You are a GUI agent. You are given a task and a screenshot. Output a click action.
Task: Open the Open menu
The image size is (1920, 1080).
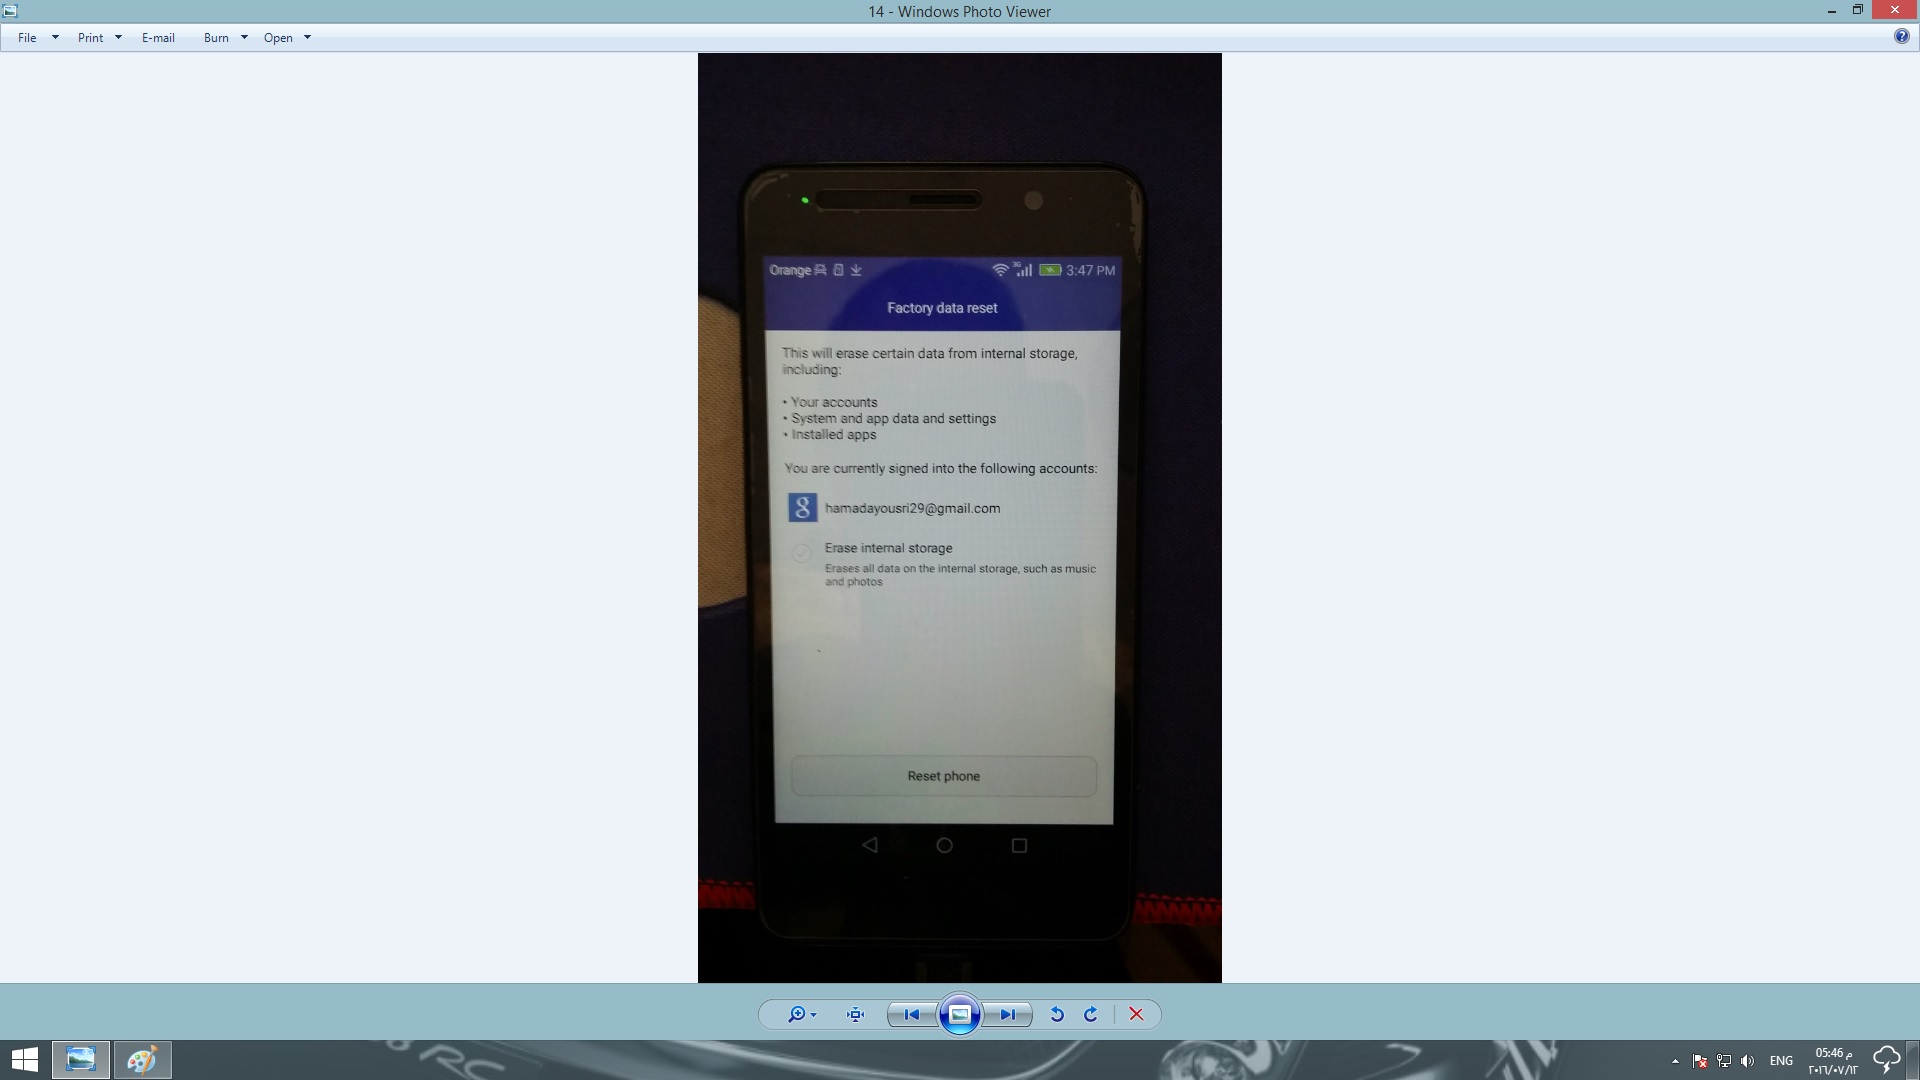278,37
